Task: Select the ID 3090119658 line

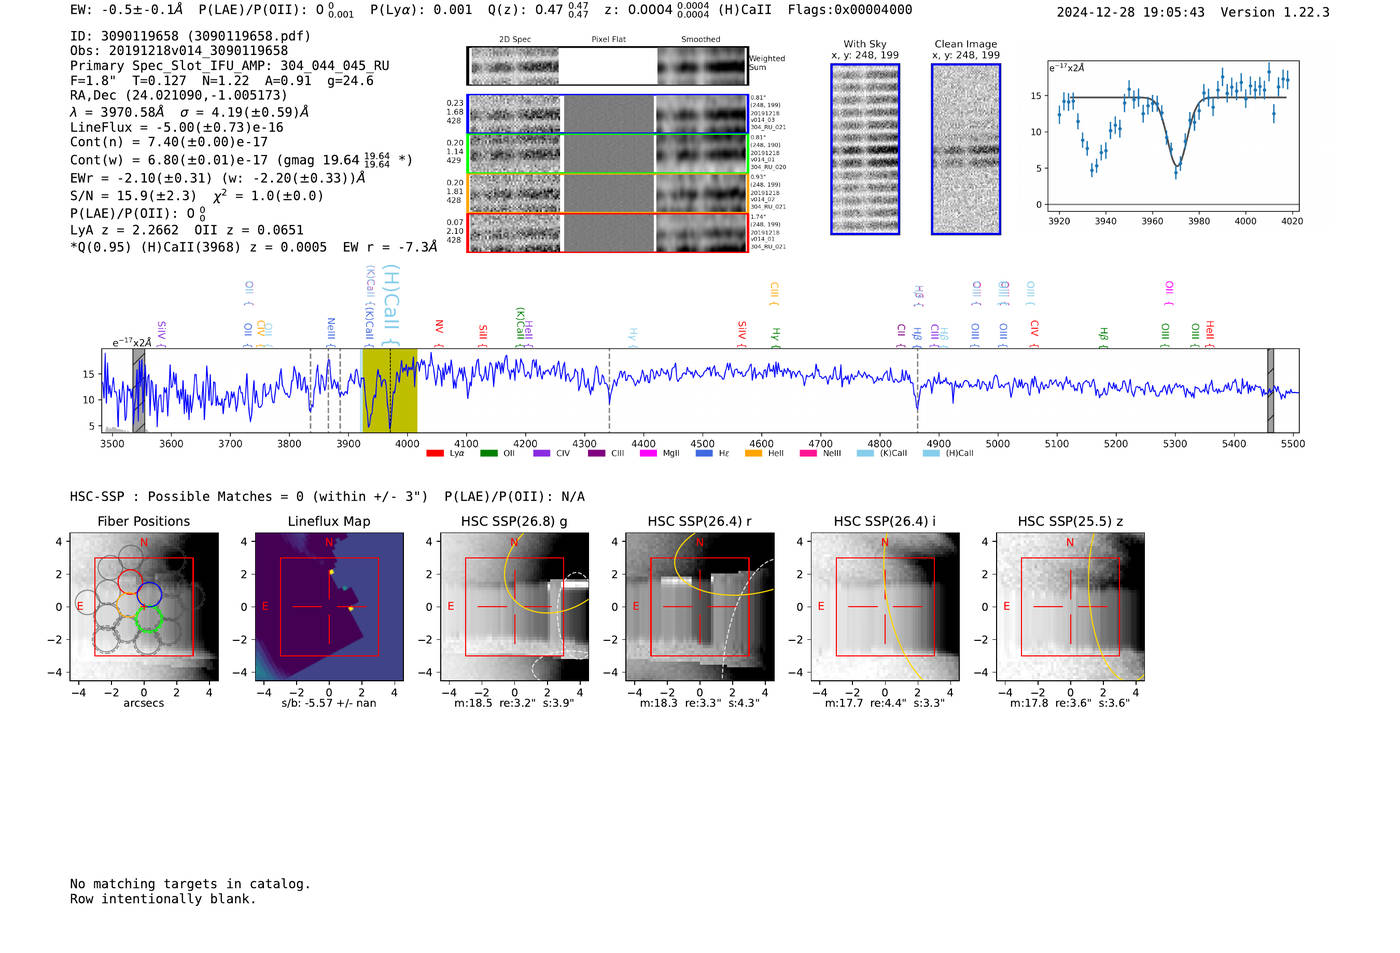Action: (x=190, y=36)
